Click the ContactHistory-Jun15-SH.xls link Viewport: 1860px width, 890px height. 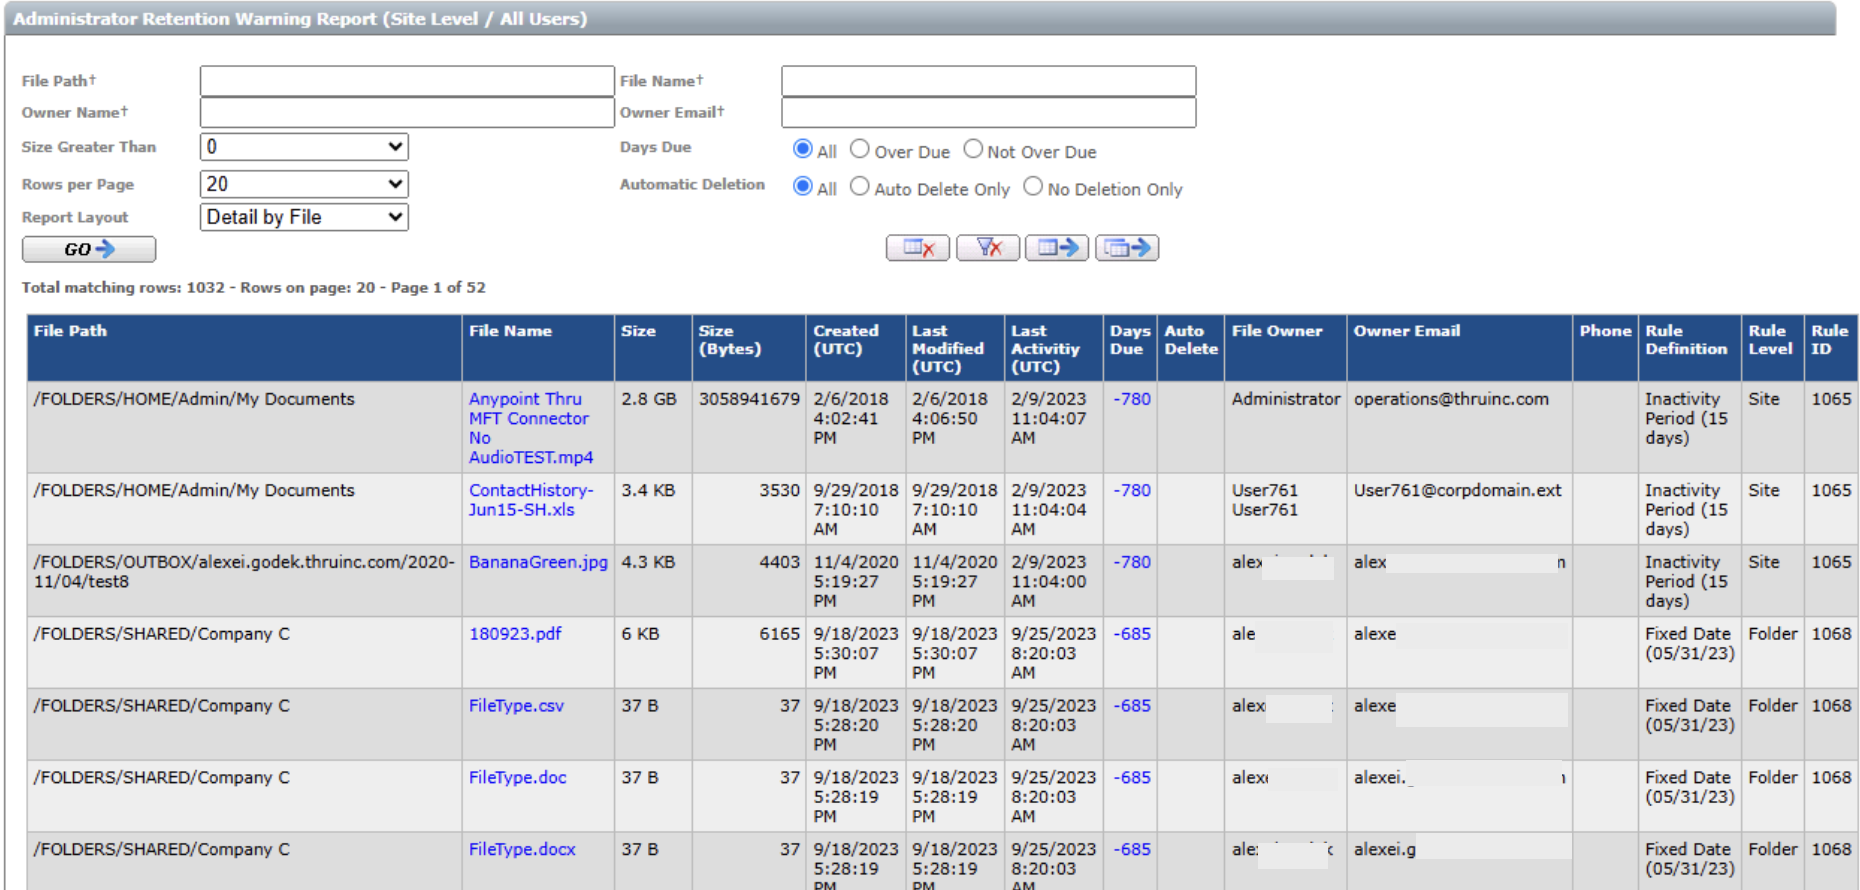coord(530,500)
